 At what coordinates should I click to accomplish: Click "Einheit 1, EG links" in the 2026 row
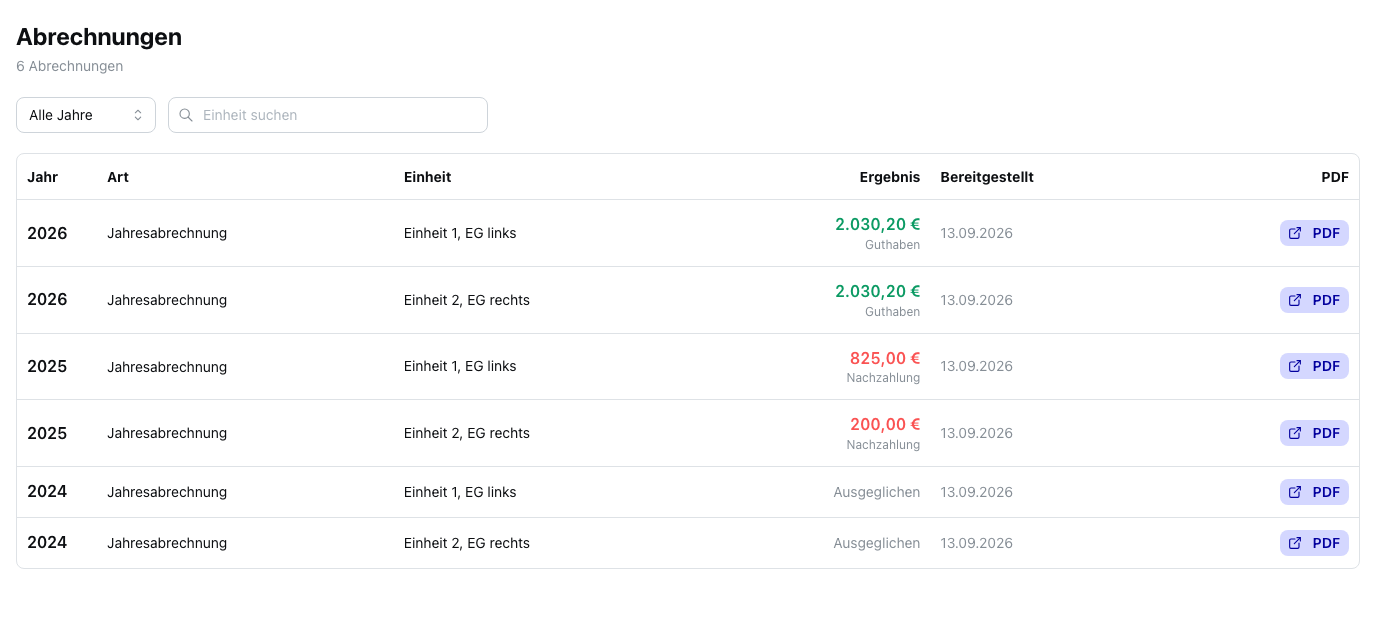click(x=460, y=233)
